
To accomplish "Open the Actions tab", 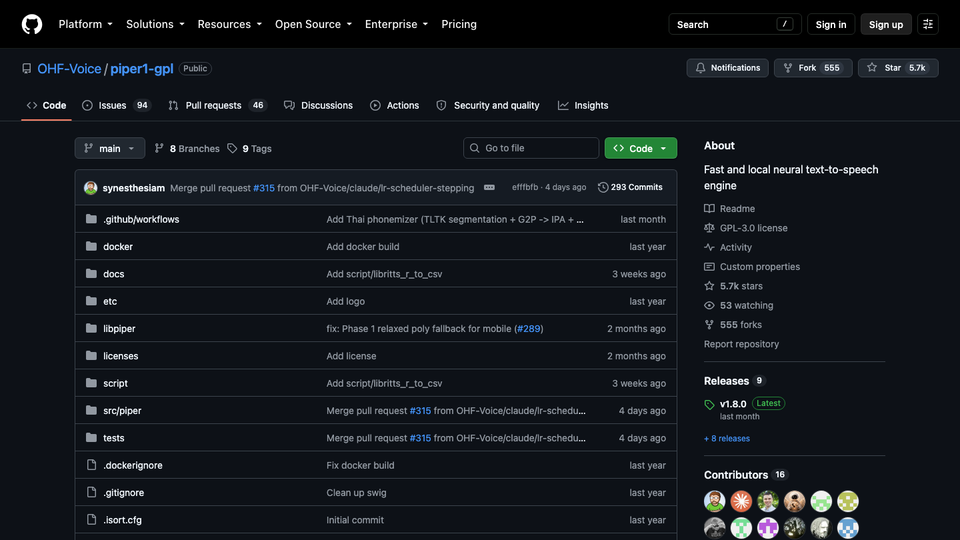I will (394, 105).
